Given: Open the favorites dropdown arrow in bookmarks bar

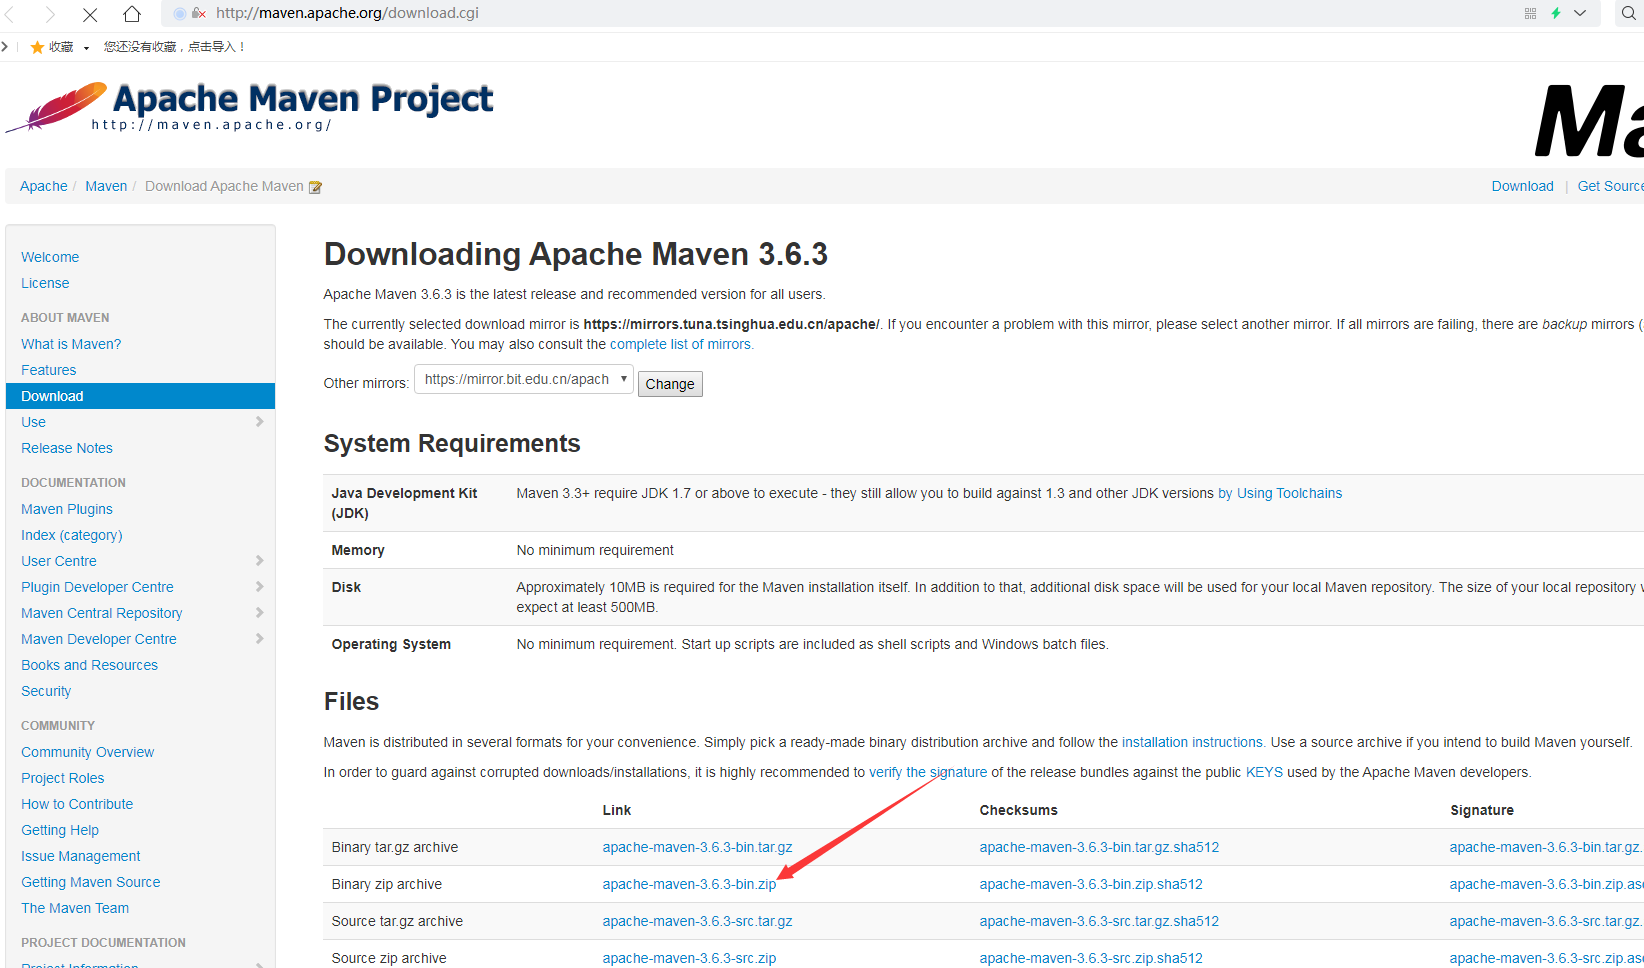Looking at the screenshot, I should 86,48.
